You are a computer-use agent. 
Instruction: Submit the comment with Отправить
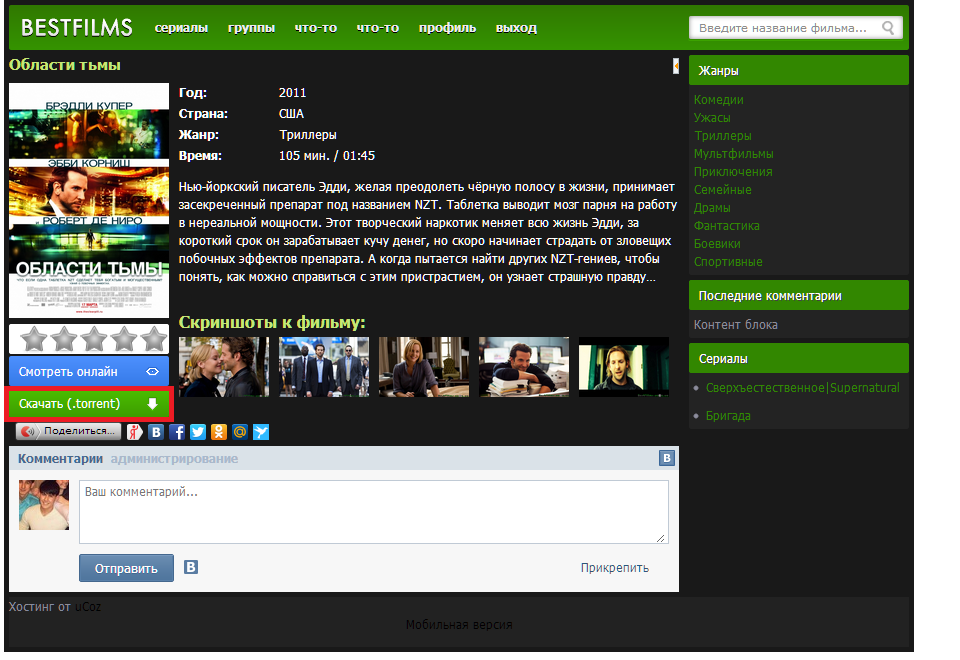(x=126, y=568)
